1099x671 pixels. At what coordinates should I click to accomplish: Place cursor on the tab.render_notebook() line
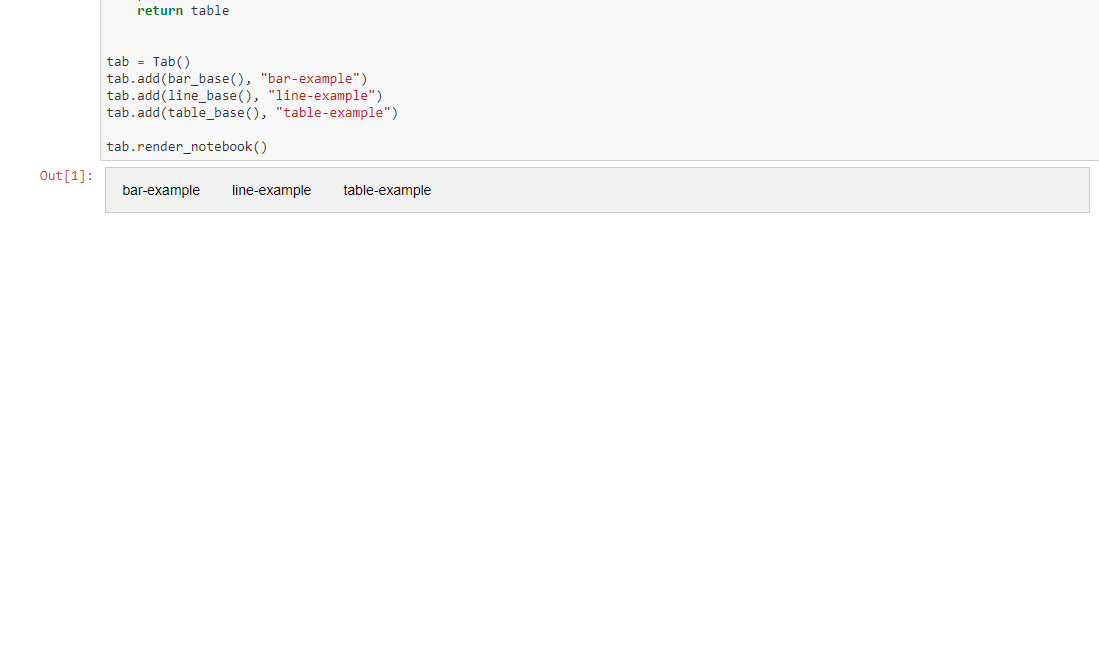click(x=186, y=146)
